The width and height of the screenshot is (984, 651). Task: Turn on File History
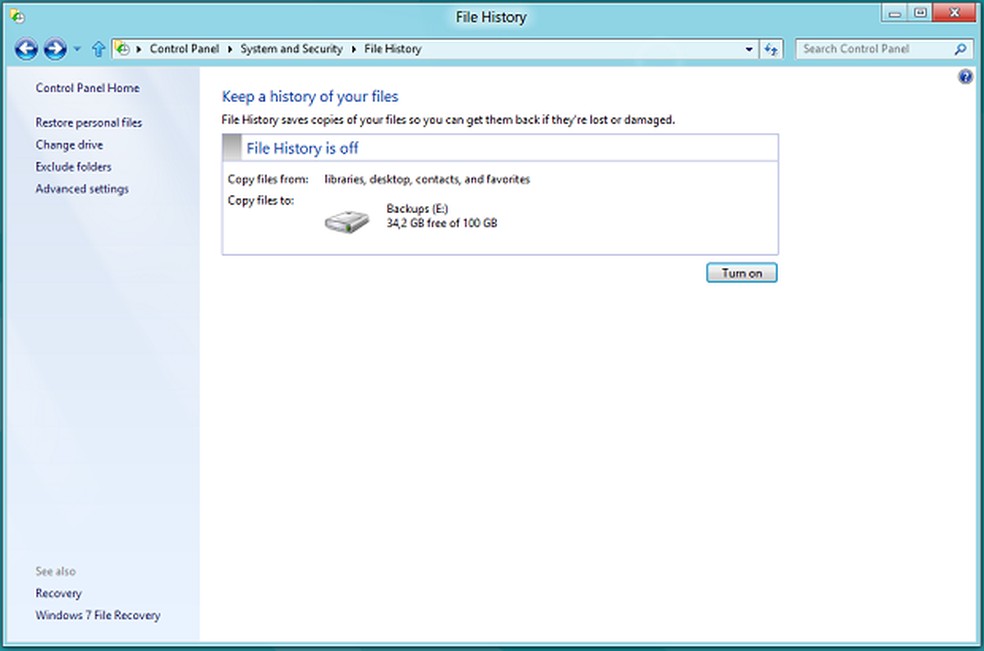tap(742, 273)
